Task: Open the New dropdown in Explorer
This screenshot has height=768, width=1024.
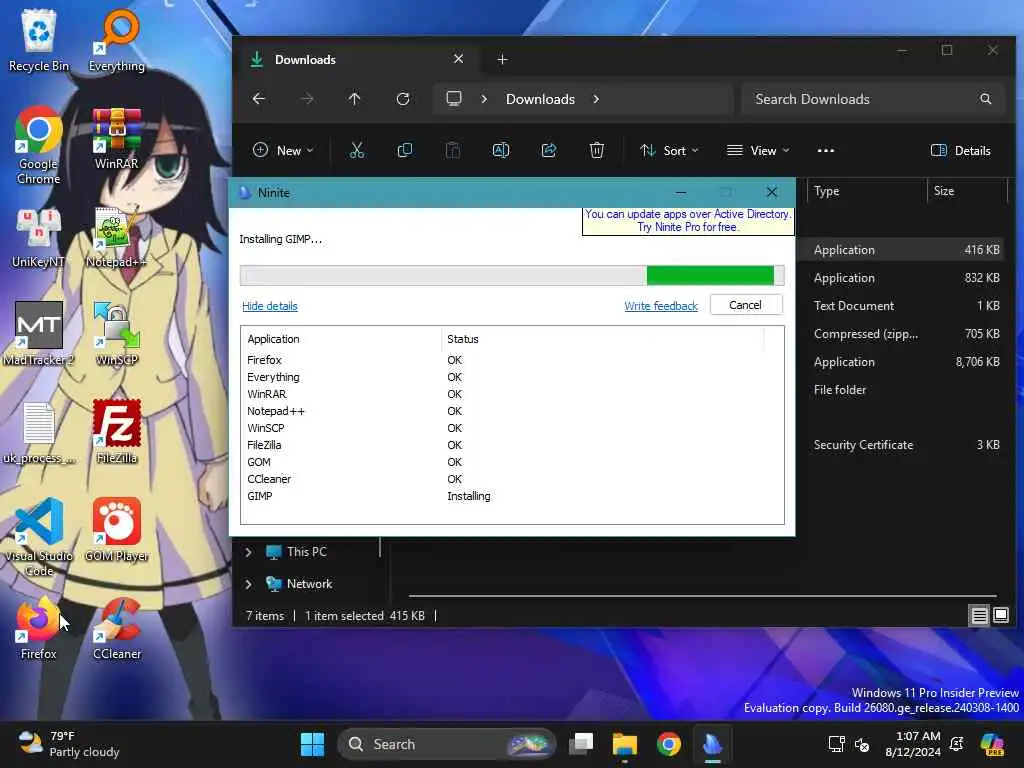Action: [283, 151]
